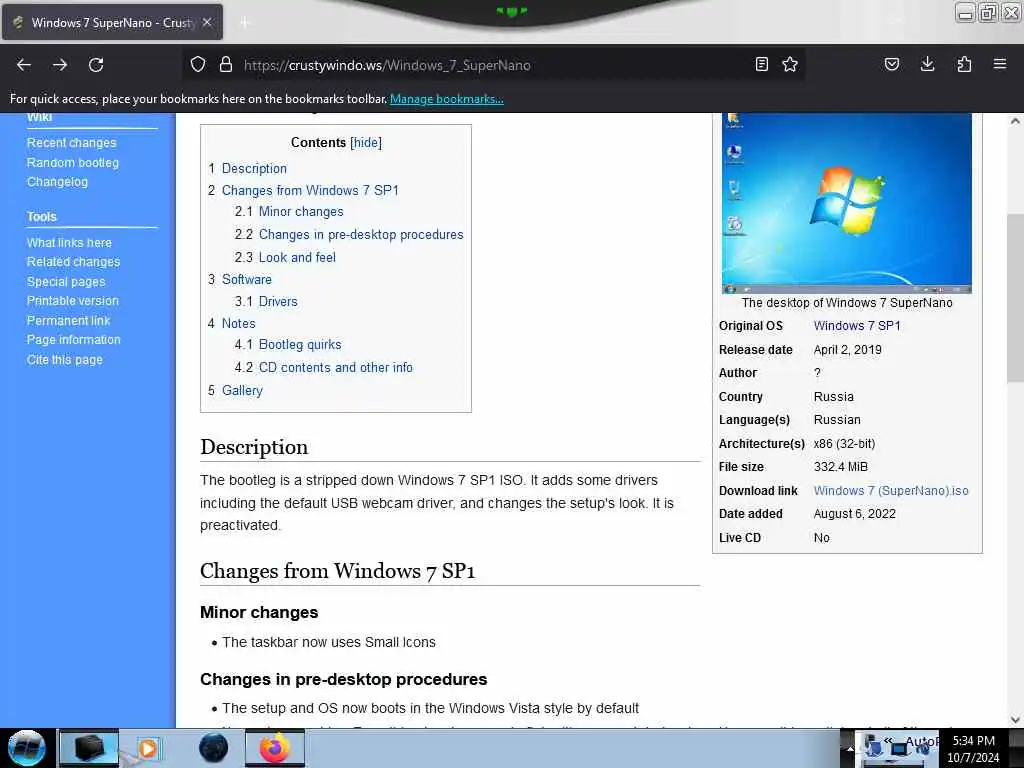Open the Windows 7 SuperNano desktop screenshot
Image resolution: width=1024 pixels, height=768 pixels.
(846, 203)
